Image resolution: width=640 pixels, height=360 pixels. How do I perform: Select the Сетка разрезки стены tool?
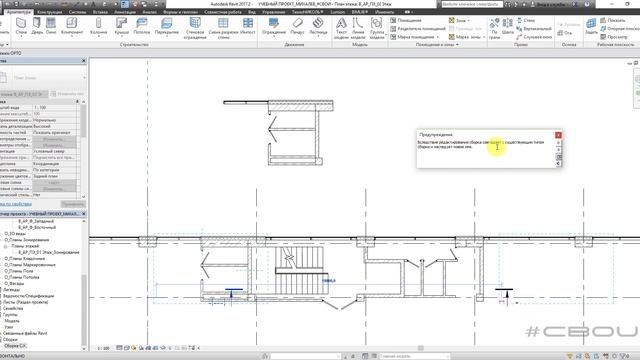pos(223,28)
